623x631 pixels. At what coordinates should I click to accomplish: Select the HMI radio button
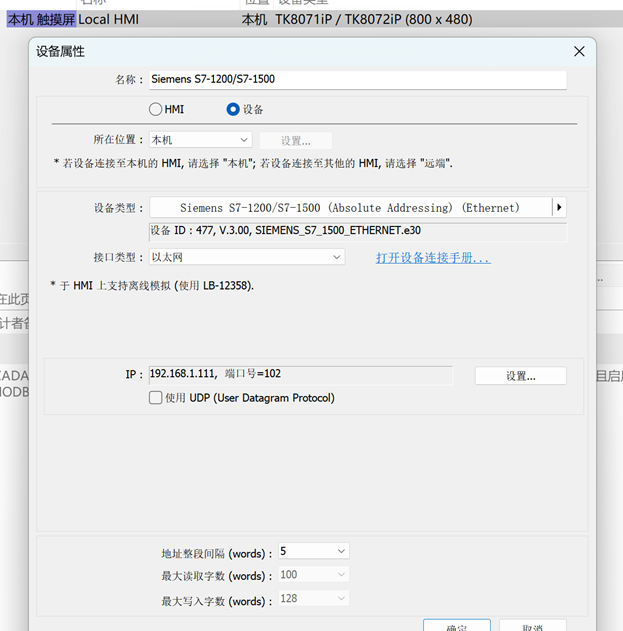pyautogui.click(x=155, y=109)
